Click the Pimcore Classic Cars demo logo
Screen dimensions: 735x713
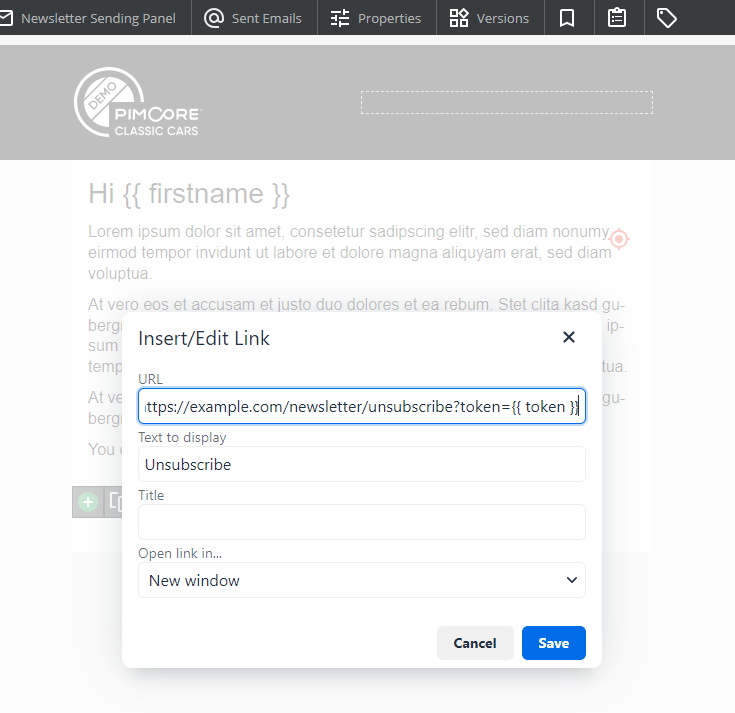click(138, 102)
